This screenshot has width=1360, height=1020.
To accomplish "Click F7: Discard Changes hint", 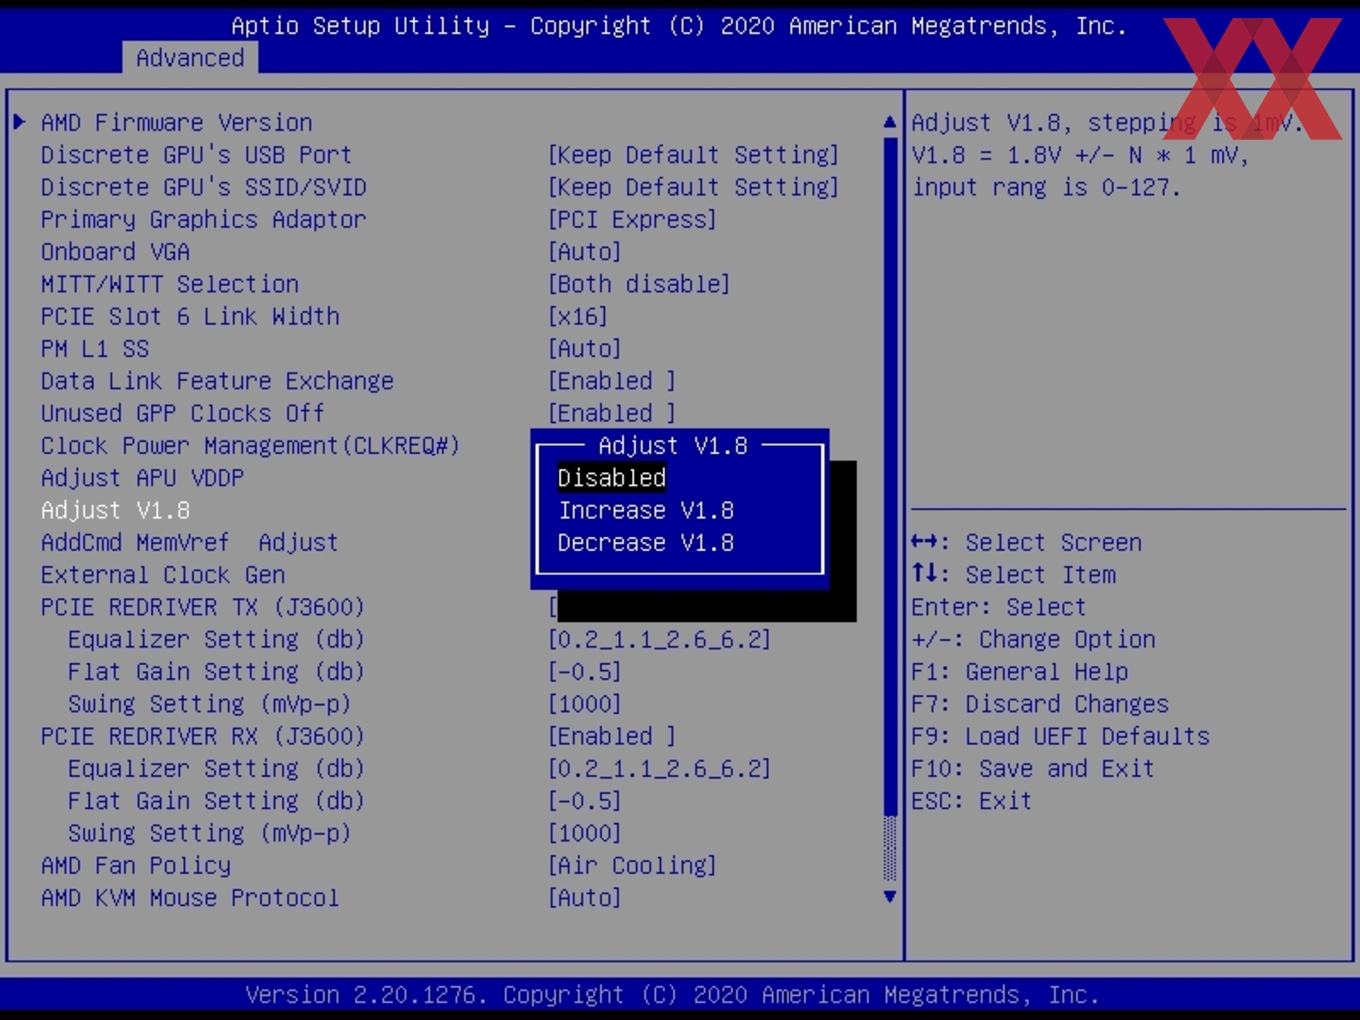I will tap(1040, 704).
